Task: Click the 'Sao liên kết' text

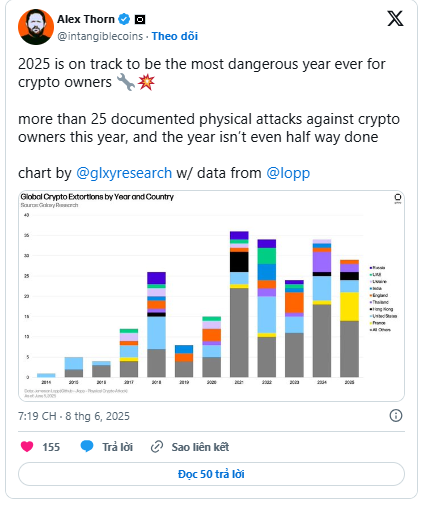Action: [200, 447]
